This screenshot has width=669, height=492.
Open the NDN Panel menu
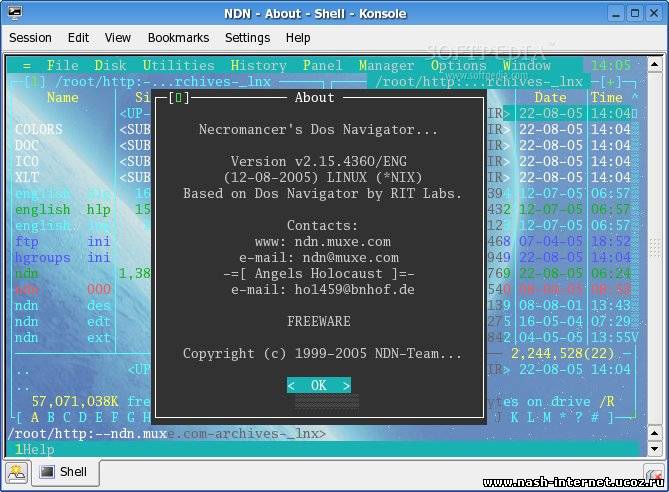322,65
